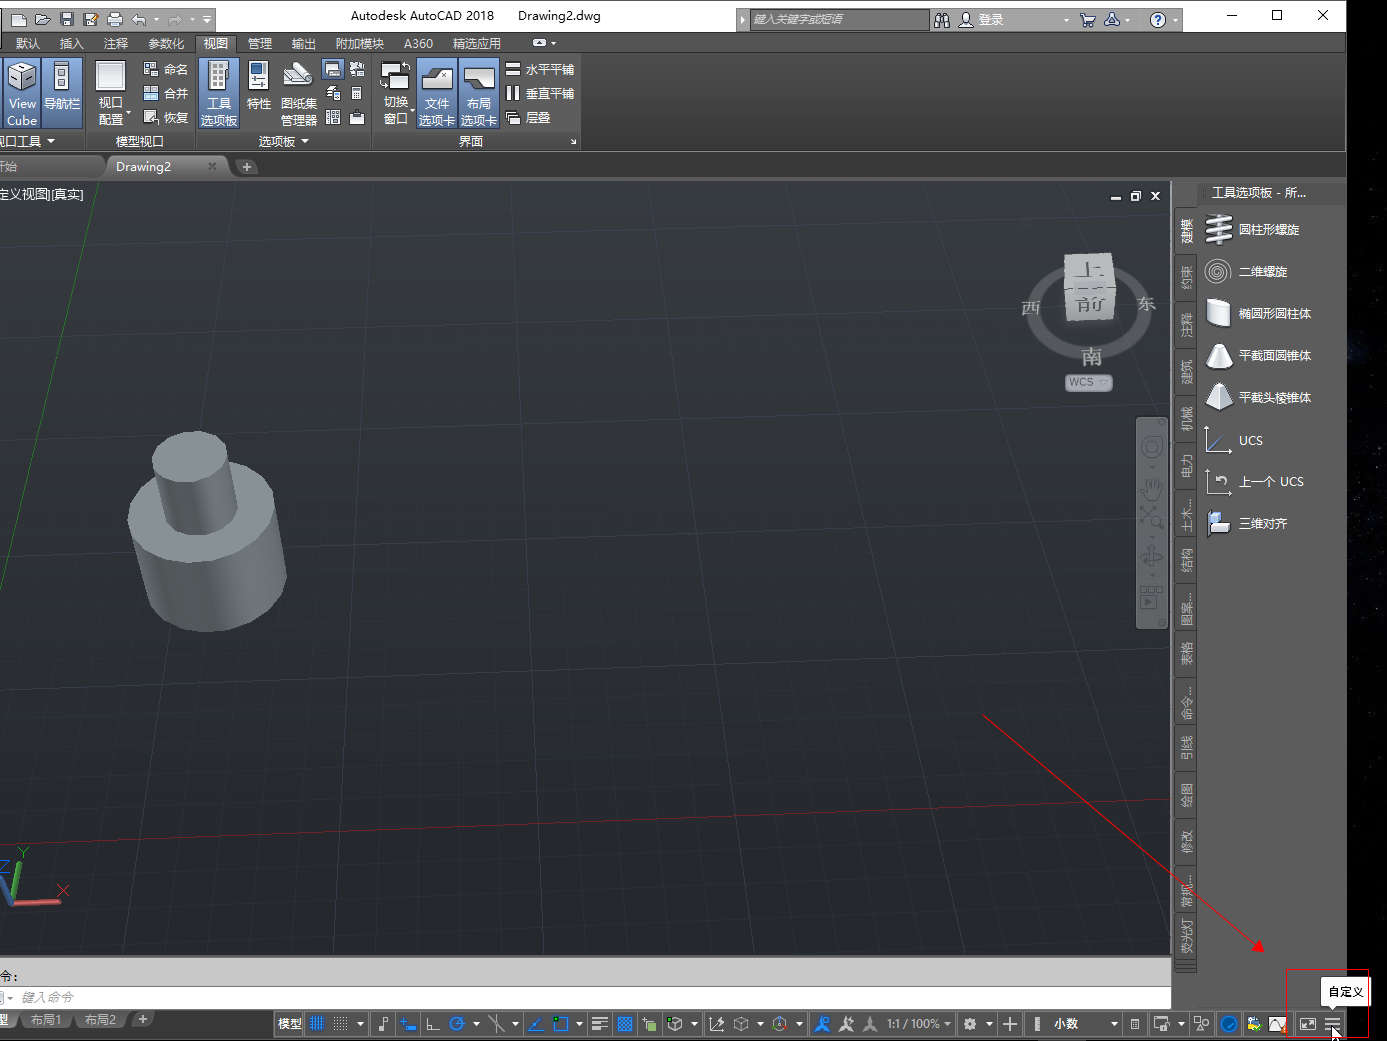Select the 圆柱形螺旋 helix tool
Screen dimensions: 1387x1041
click(x=1267, y=230)
